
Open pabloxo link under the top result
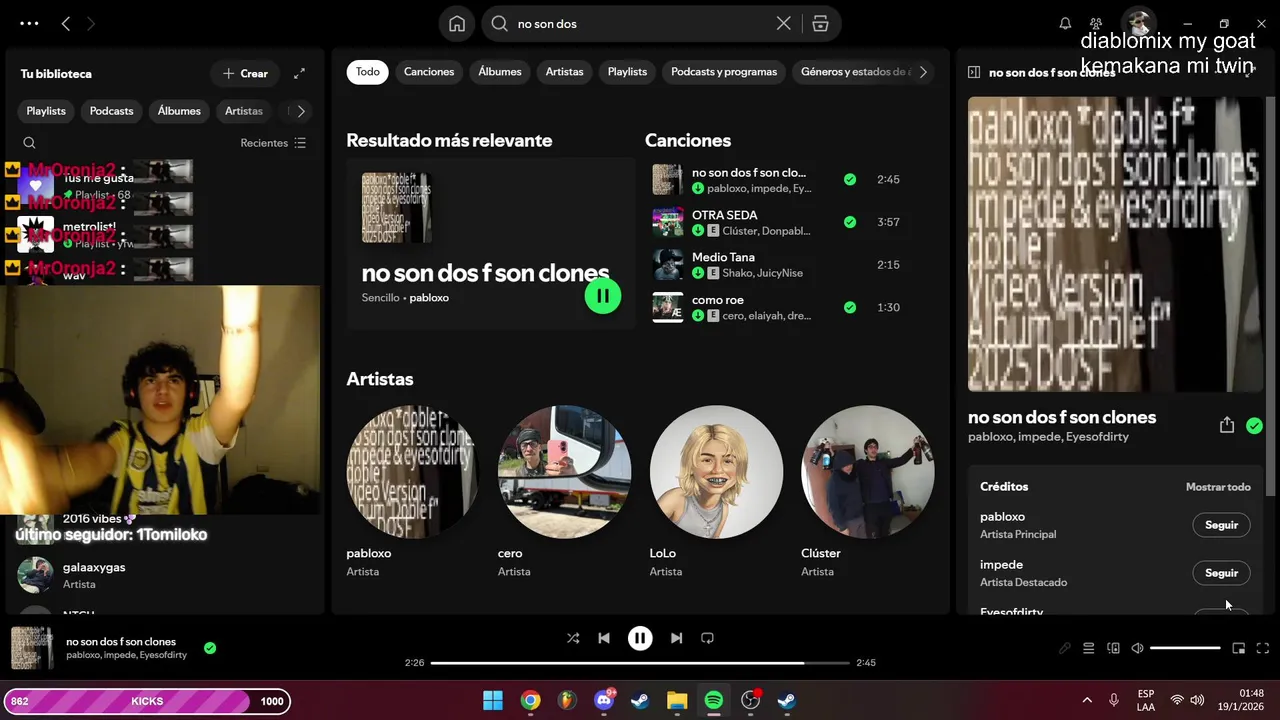[429, 298]
